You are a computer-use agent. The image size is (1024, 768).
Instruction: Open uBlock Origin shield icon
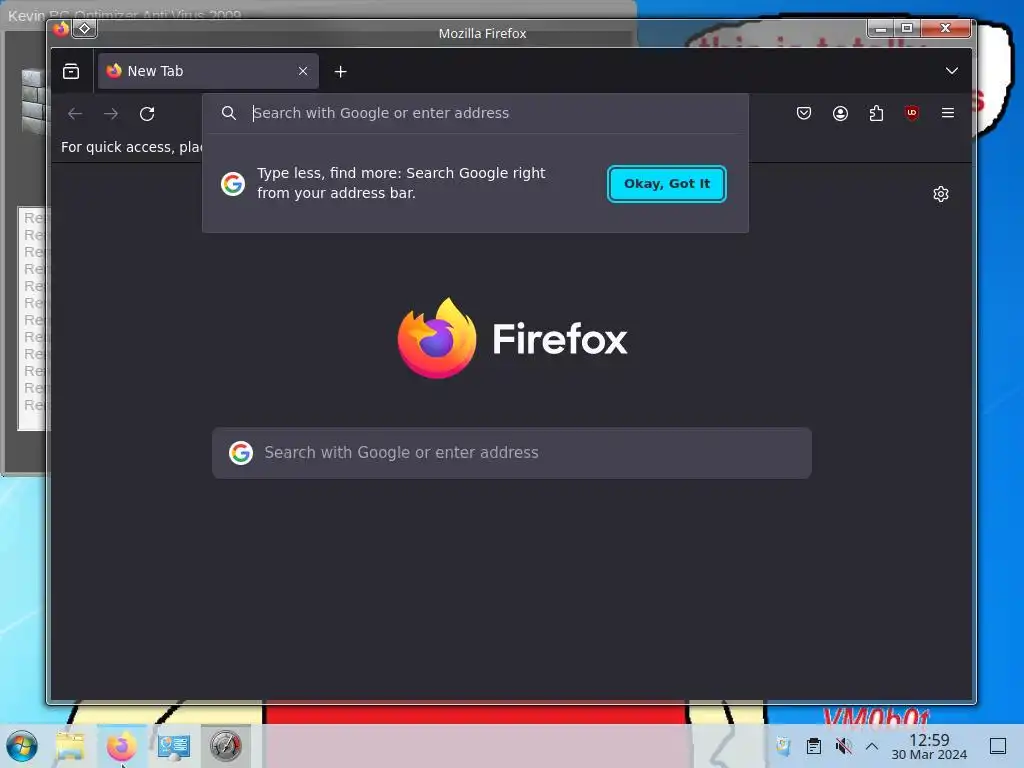912,113
